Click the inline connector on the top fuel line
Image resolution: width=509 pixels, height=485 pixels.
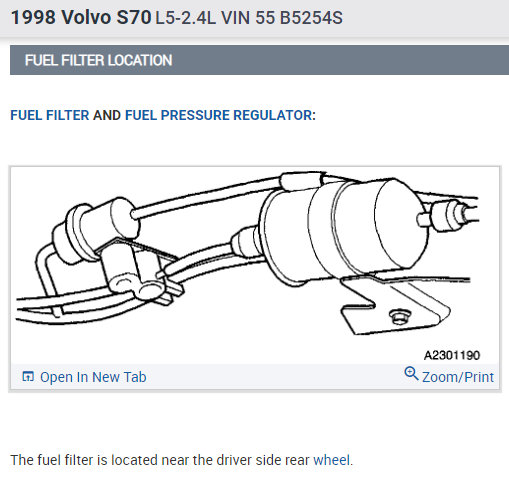302,181
